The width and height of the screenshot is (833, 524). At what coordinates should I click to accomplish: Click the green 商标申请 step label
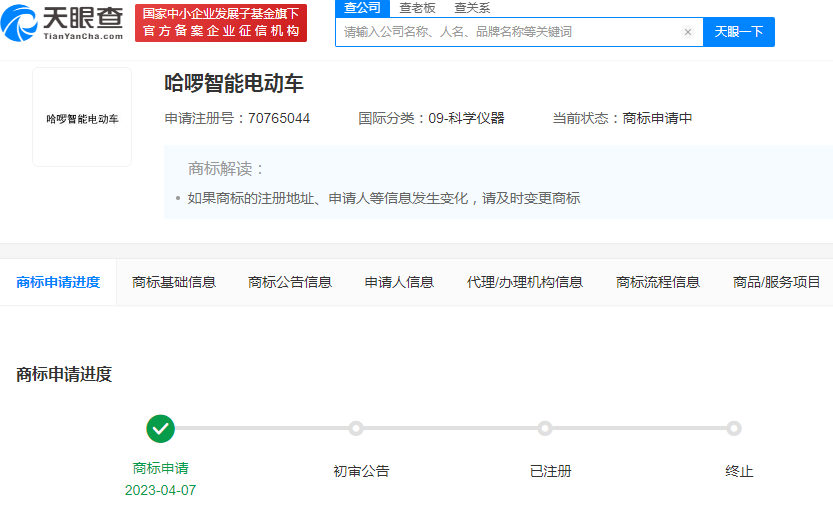160,468
